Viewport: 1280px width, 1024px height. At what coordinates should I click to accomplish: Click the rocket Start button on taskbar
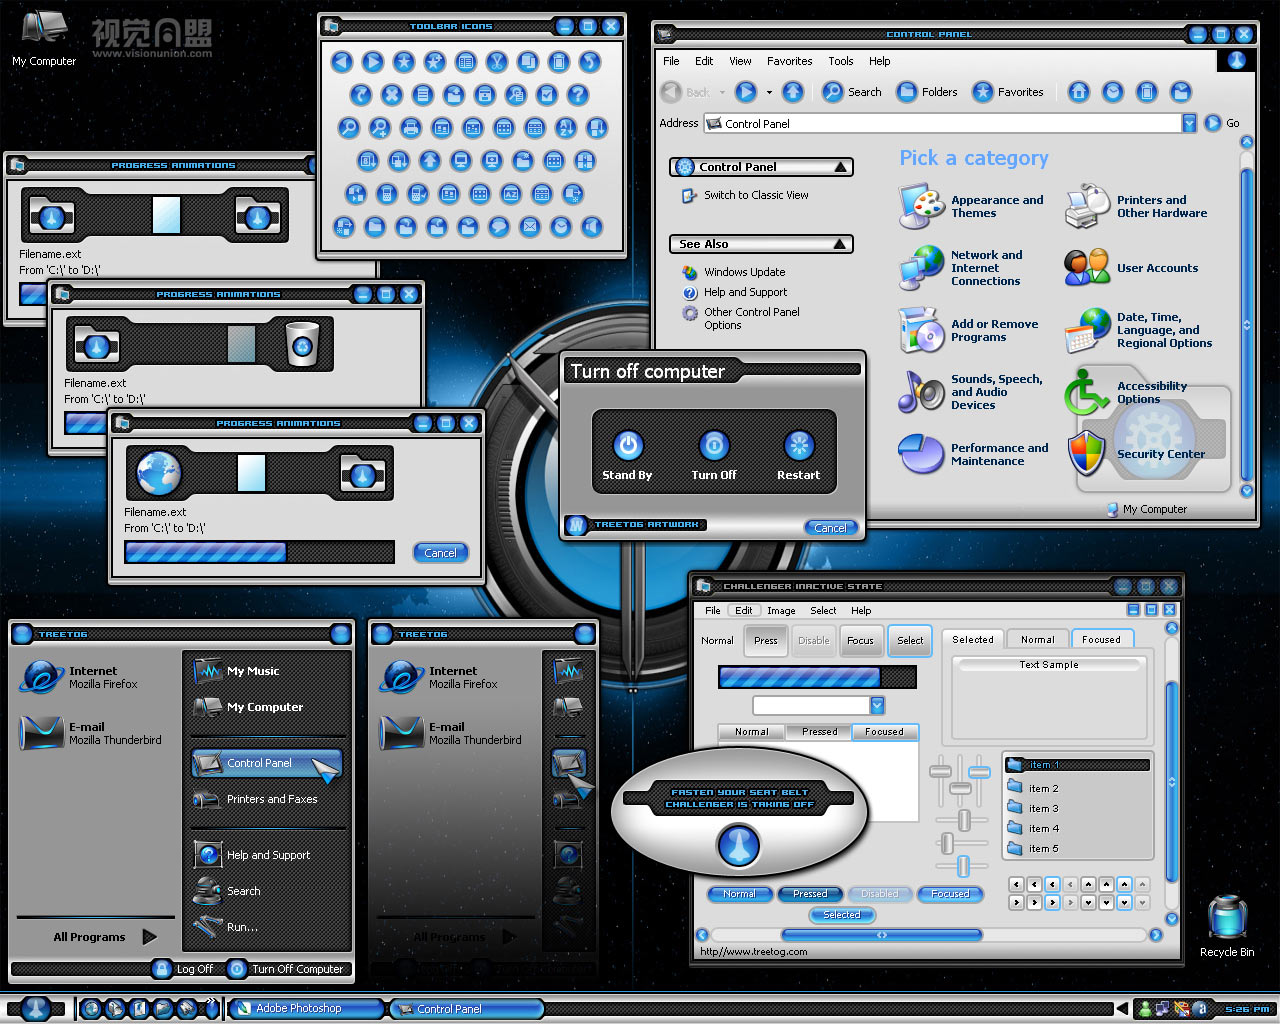(35, 1008)
